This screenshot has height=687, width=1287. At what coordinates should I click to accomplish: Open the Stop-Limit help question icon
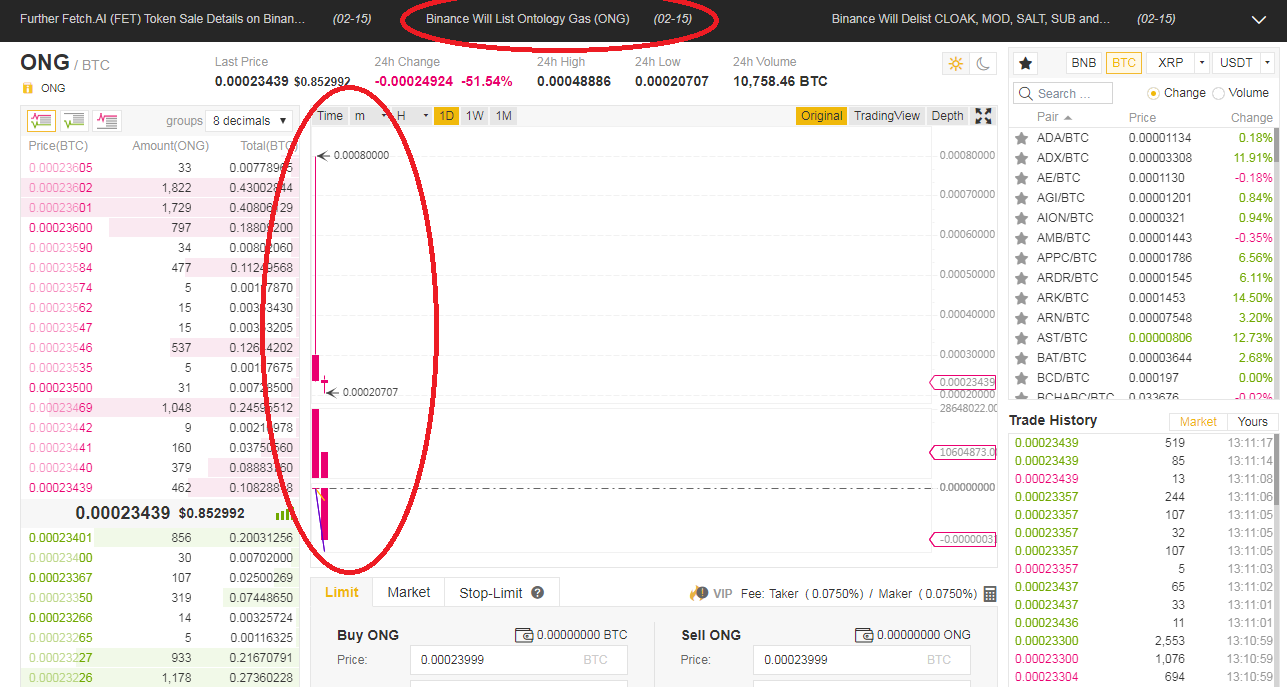point(538,593)
